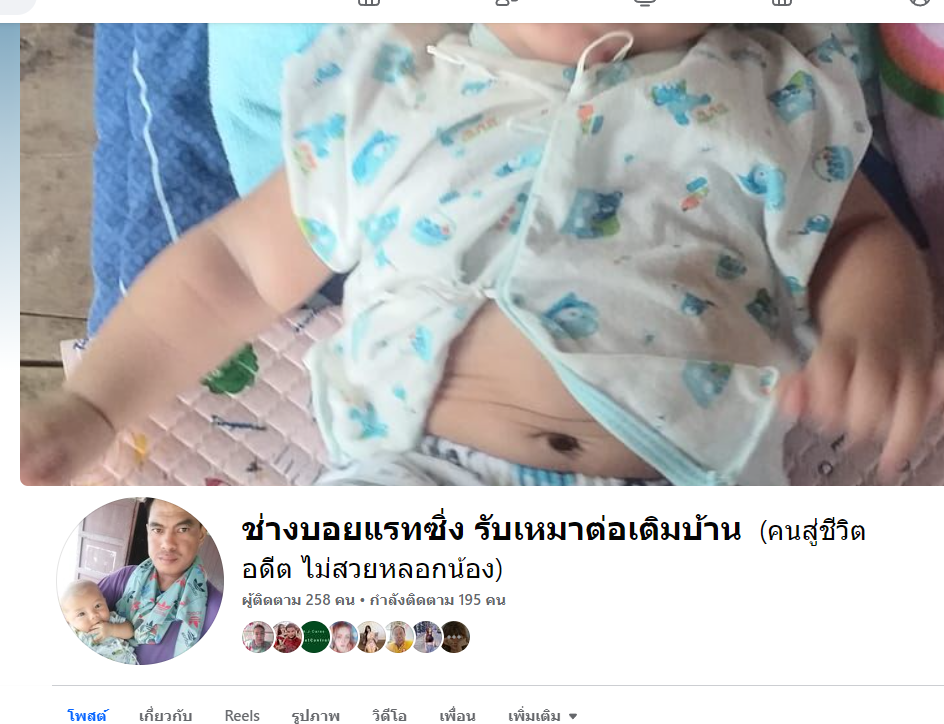Open the follower avatar of woman in black top

pos(427,637)
